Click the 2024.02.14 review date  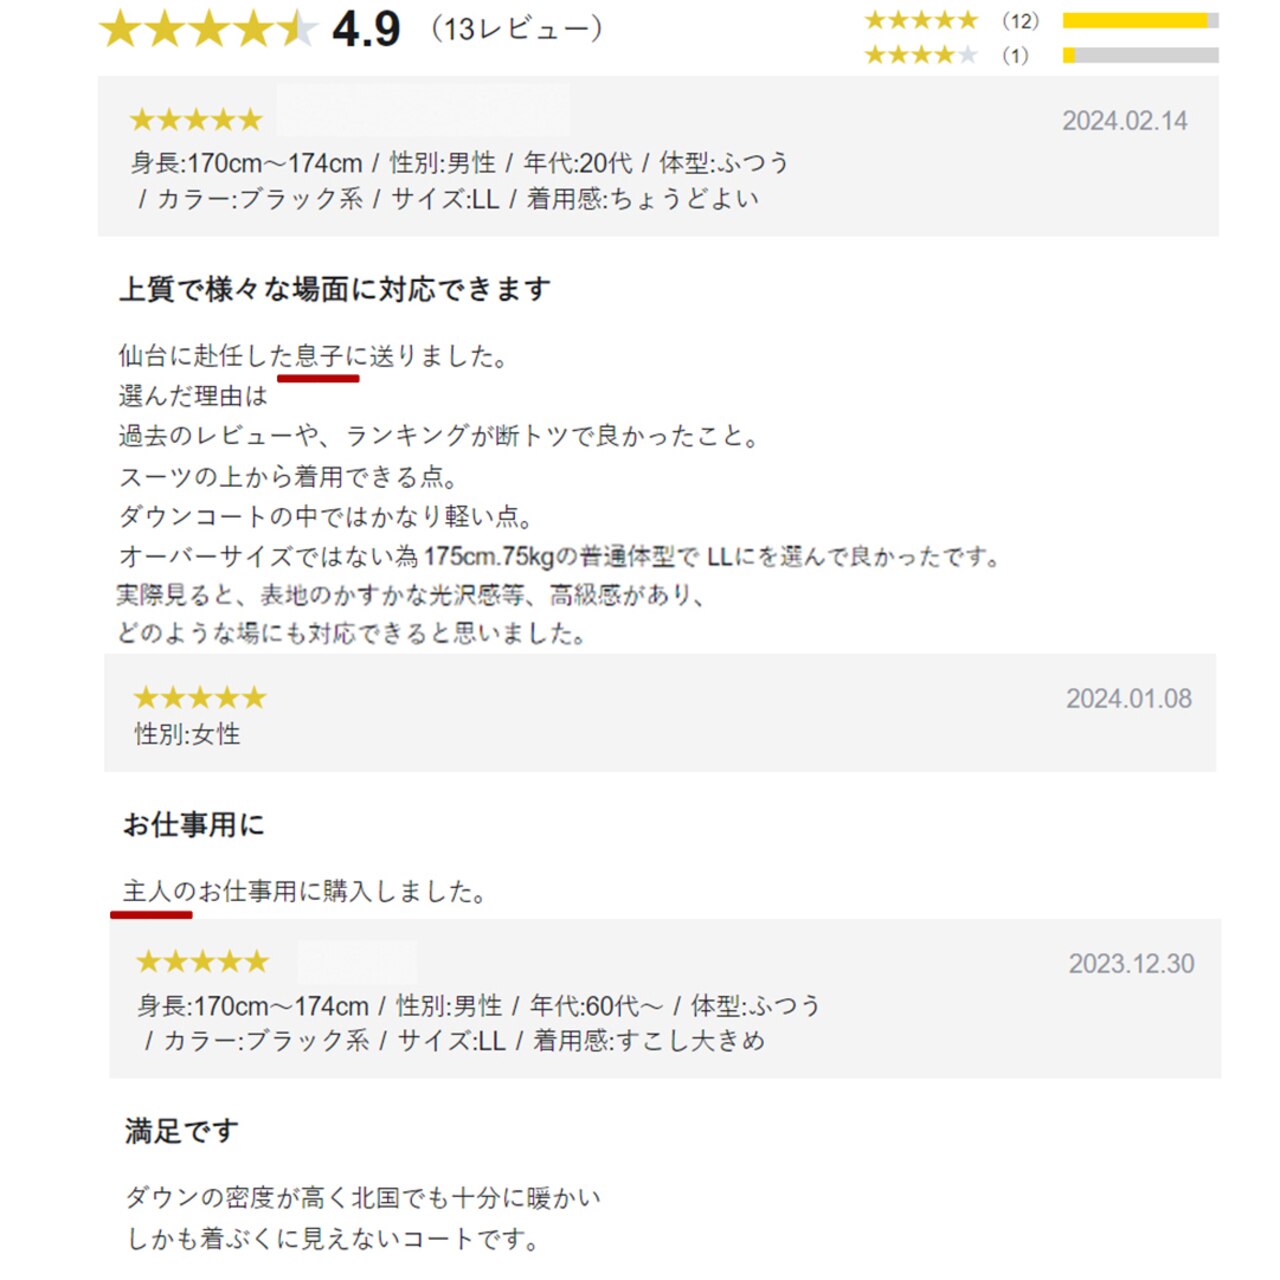[x=1124, y=121]
